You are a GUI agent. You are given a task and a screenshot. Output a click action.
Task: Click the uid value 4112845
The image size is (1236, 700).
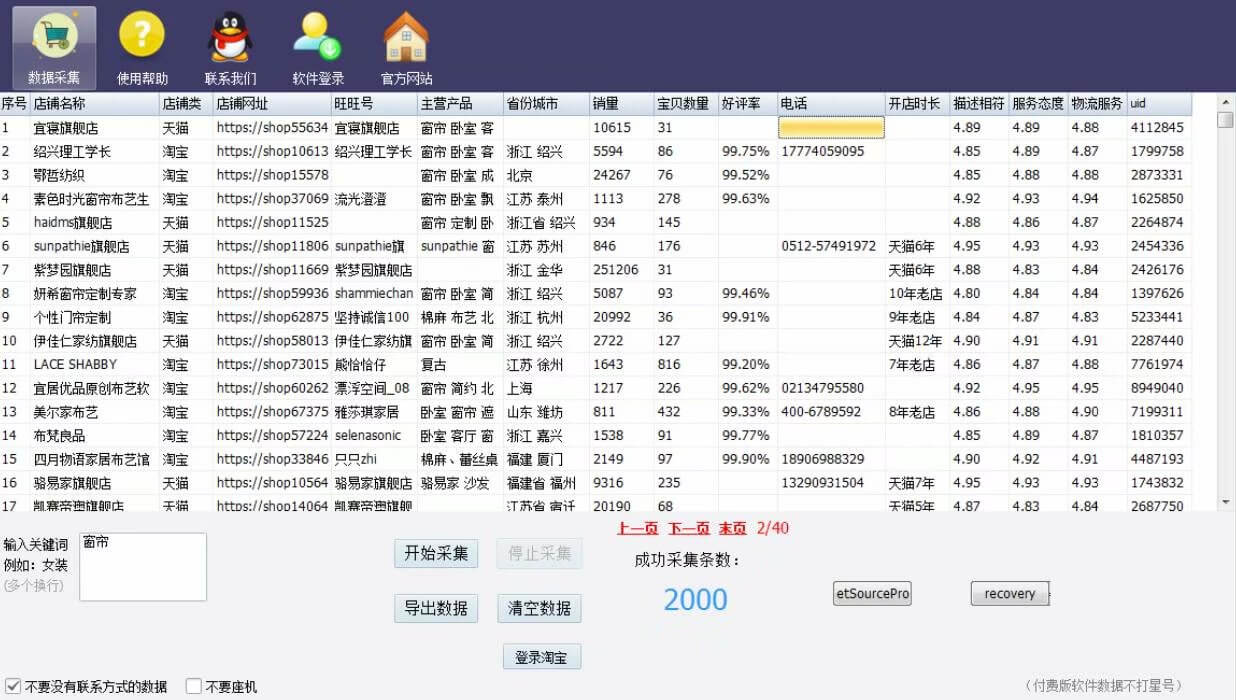[1157, 128]
